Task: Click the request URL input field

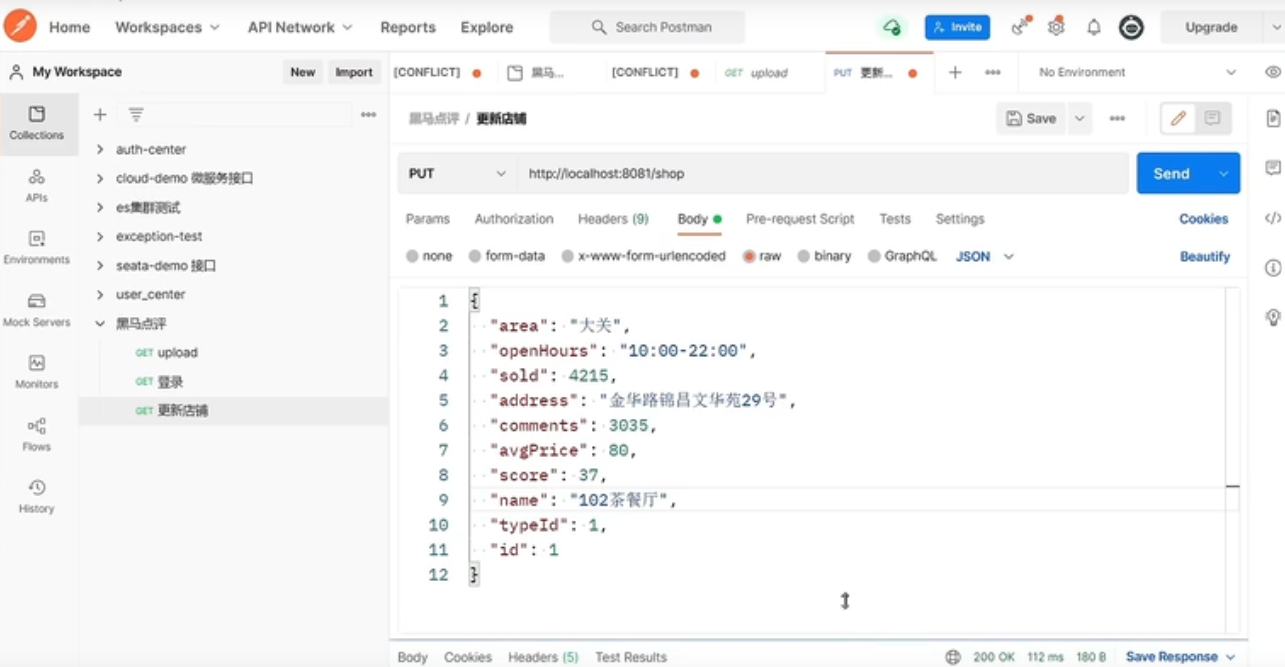Action: [823, 173]
